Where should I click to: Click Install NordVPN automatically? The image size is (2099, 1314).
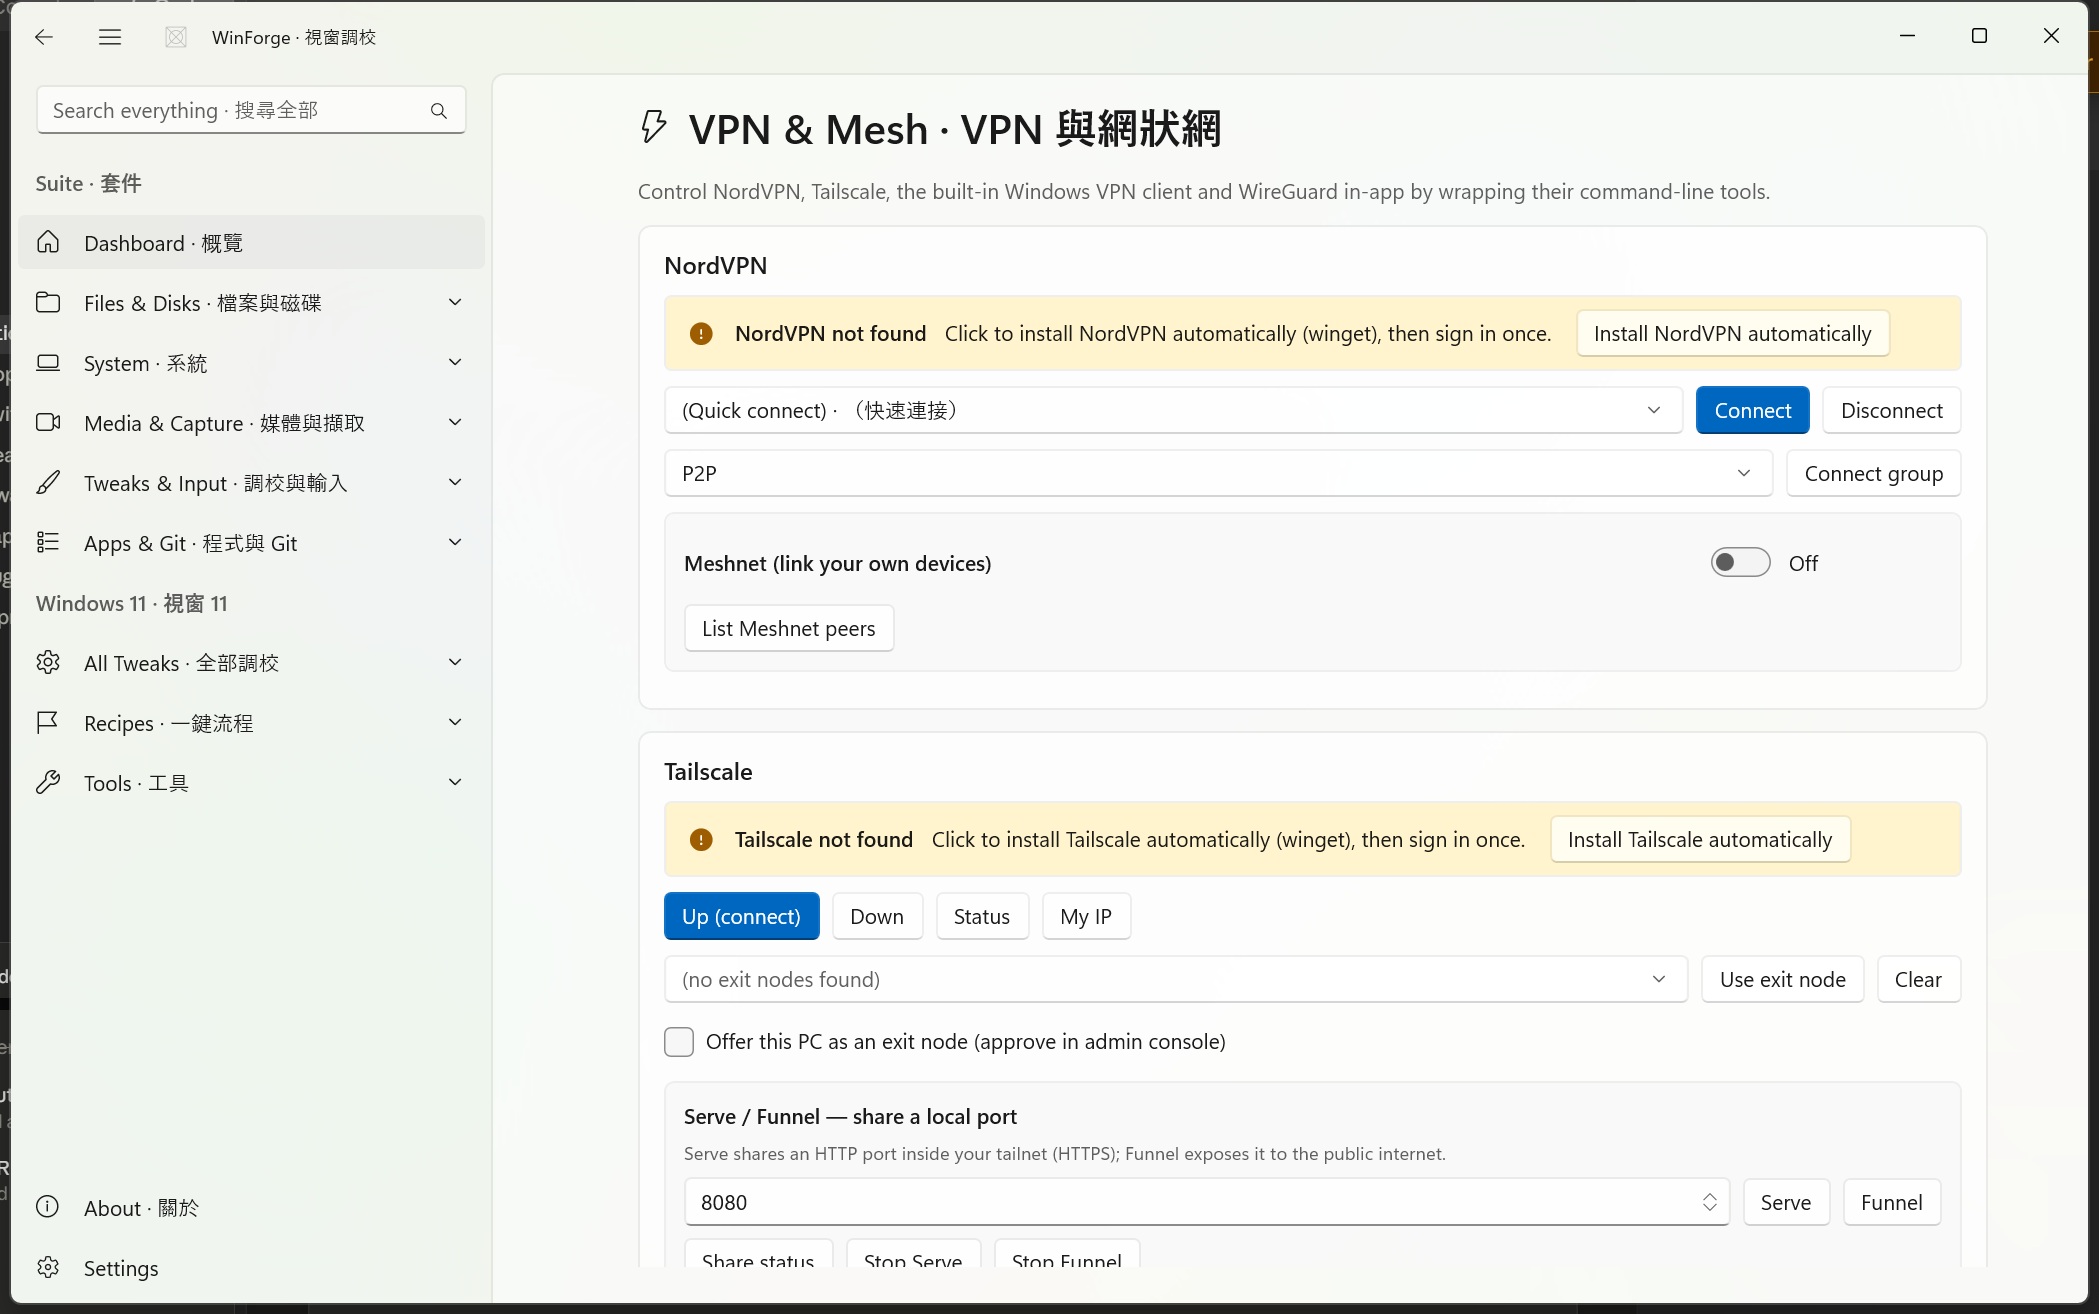pyautogui.click(x=1732, y=334)
